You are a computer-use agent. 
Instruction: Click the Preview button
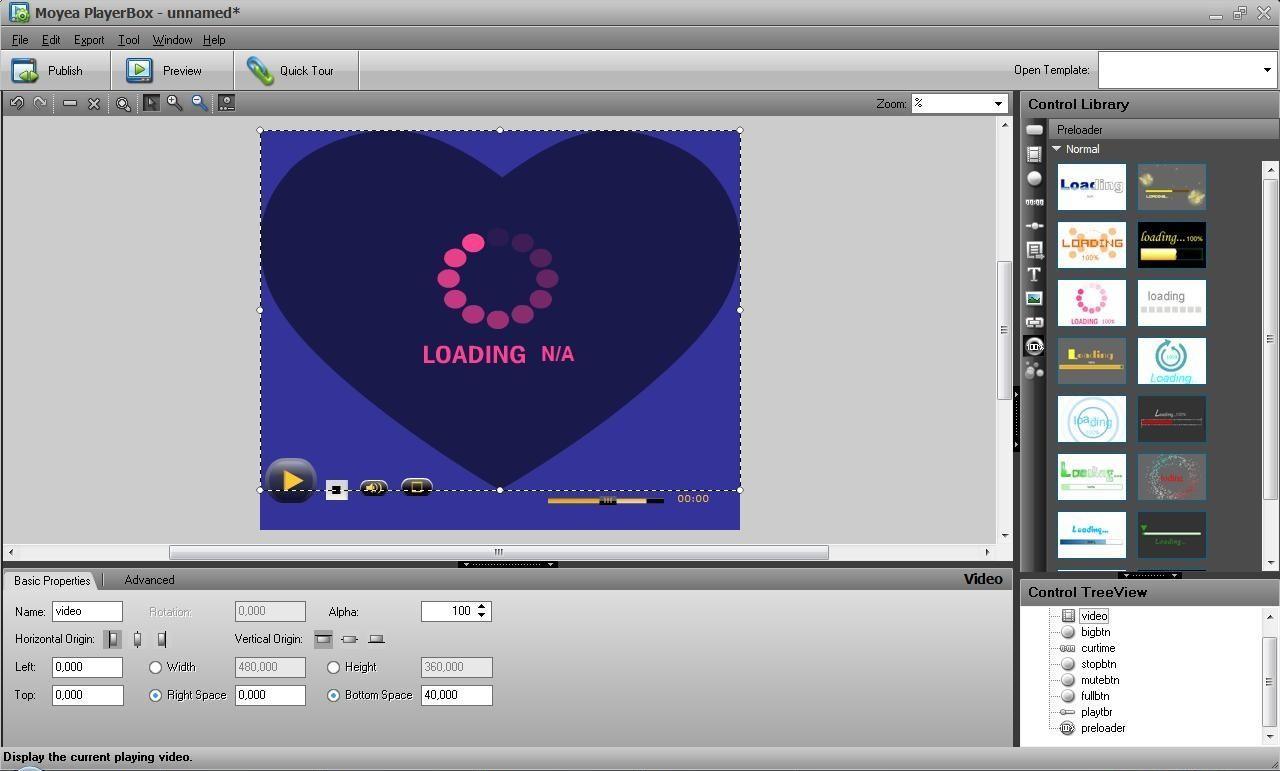(x=172, y=71)
